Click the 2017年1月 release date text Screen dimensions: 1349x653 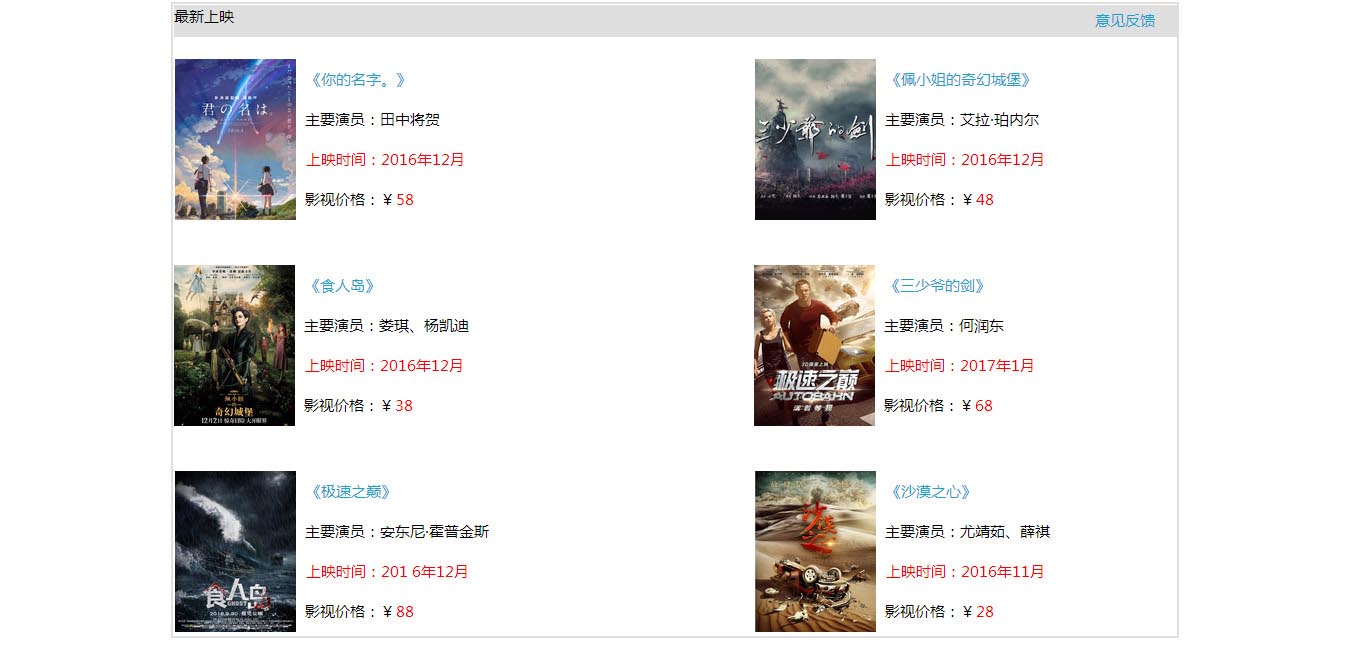tap(997, 366)
